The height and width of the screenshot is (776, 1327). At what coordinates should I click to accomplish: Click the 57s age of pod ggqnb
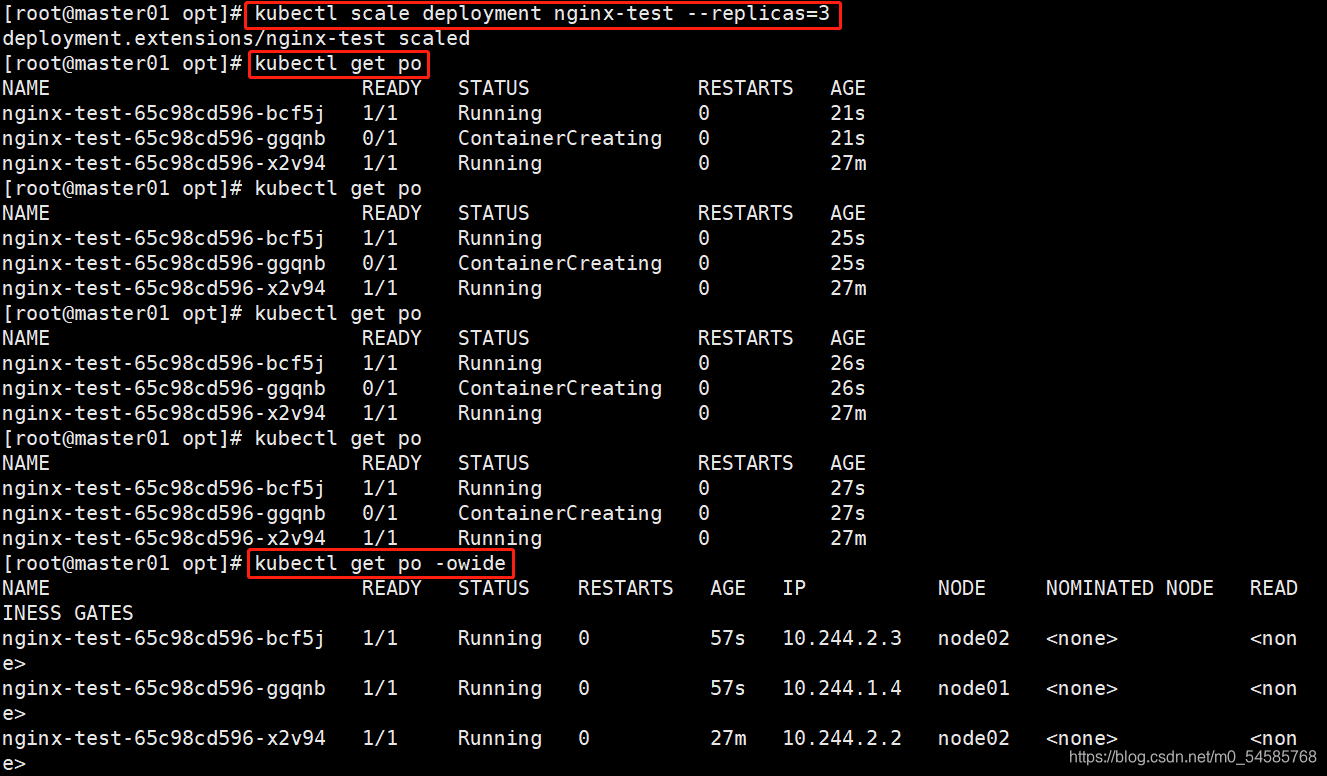(x=728, y=688)
